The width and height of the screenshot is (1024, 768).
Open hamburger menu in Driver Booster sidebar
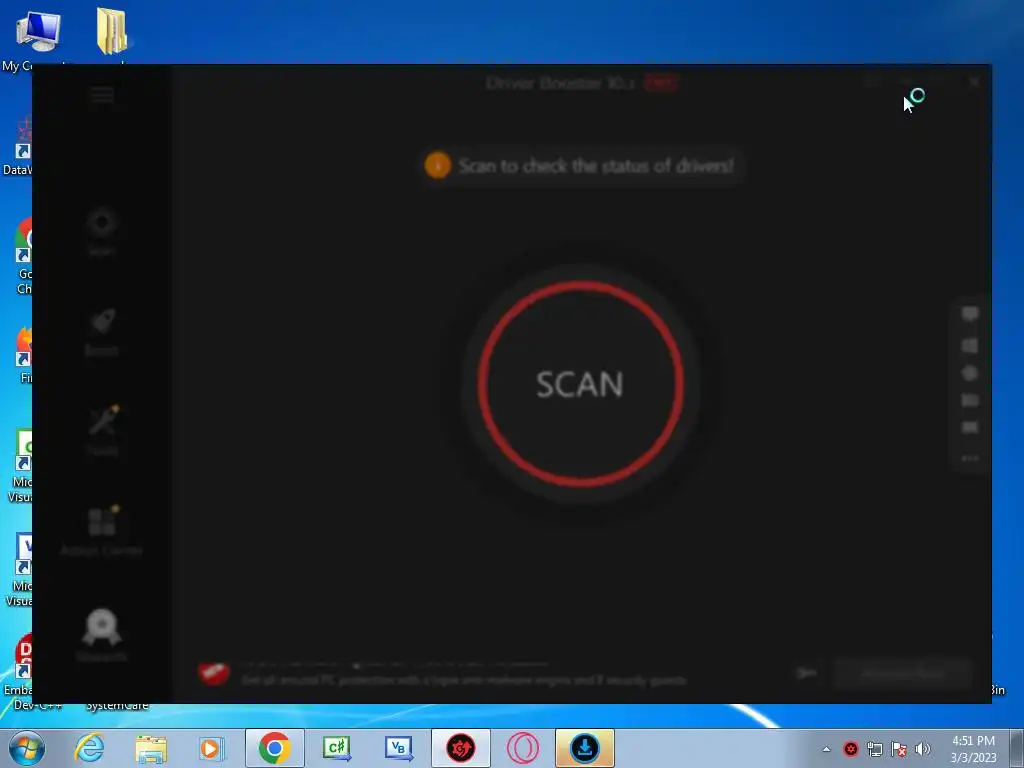tap(102, 95)
